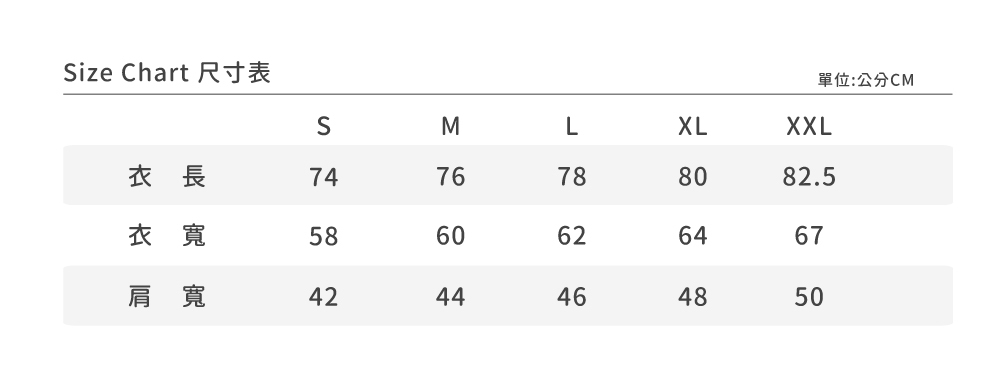Viewport: 1005px width, 385px height.
Task: Click the 78 length value for L
Action: pyautogui.click(x=572, y=176)
